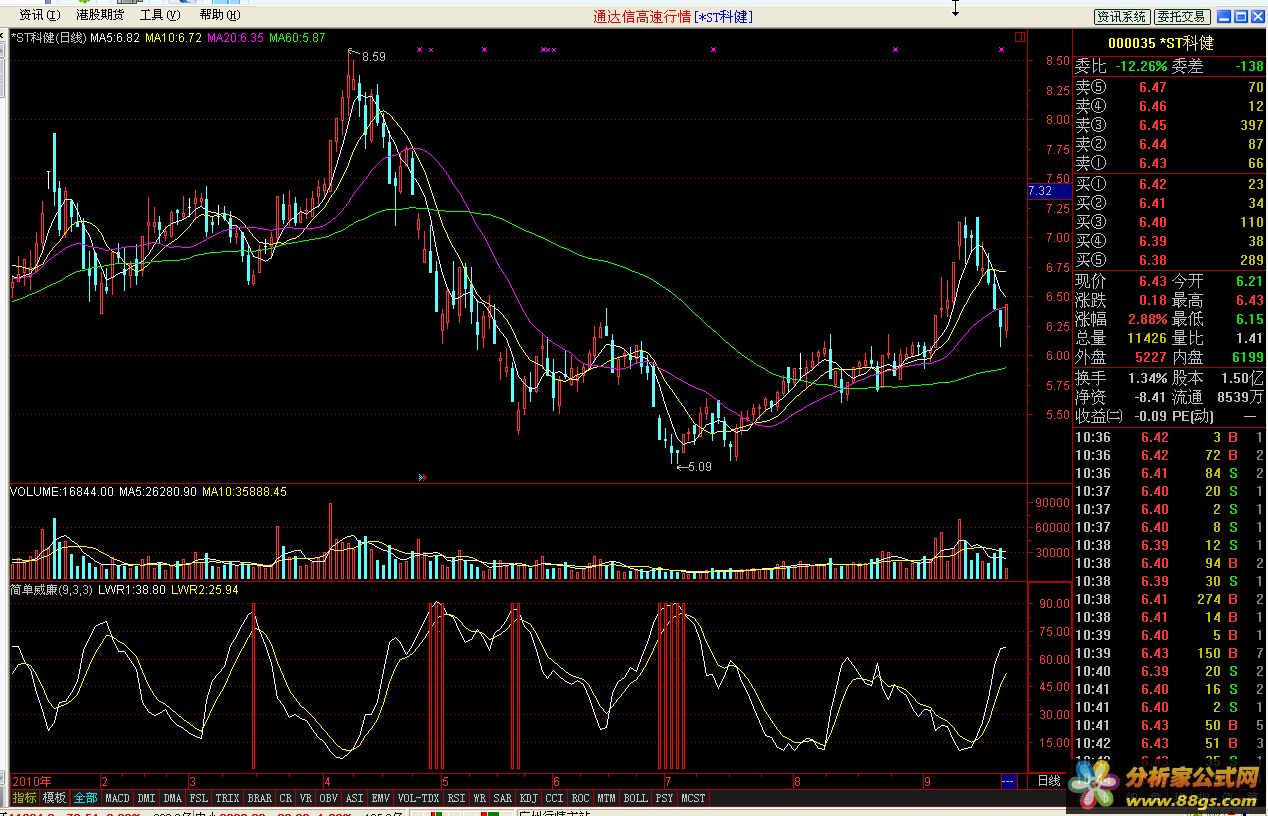Click the 10:38 trade row with 274 B
1268x816 pixels.
tap(1169, 599)
